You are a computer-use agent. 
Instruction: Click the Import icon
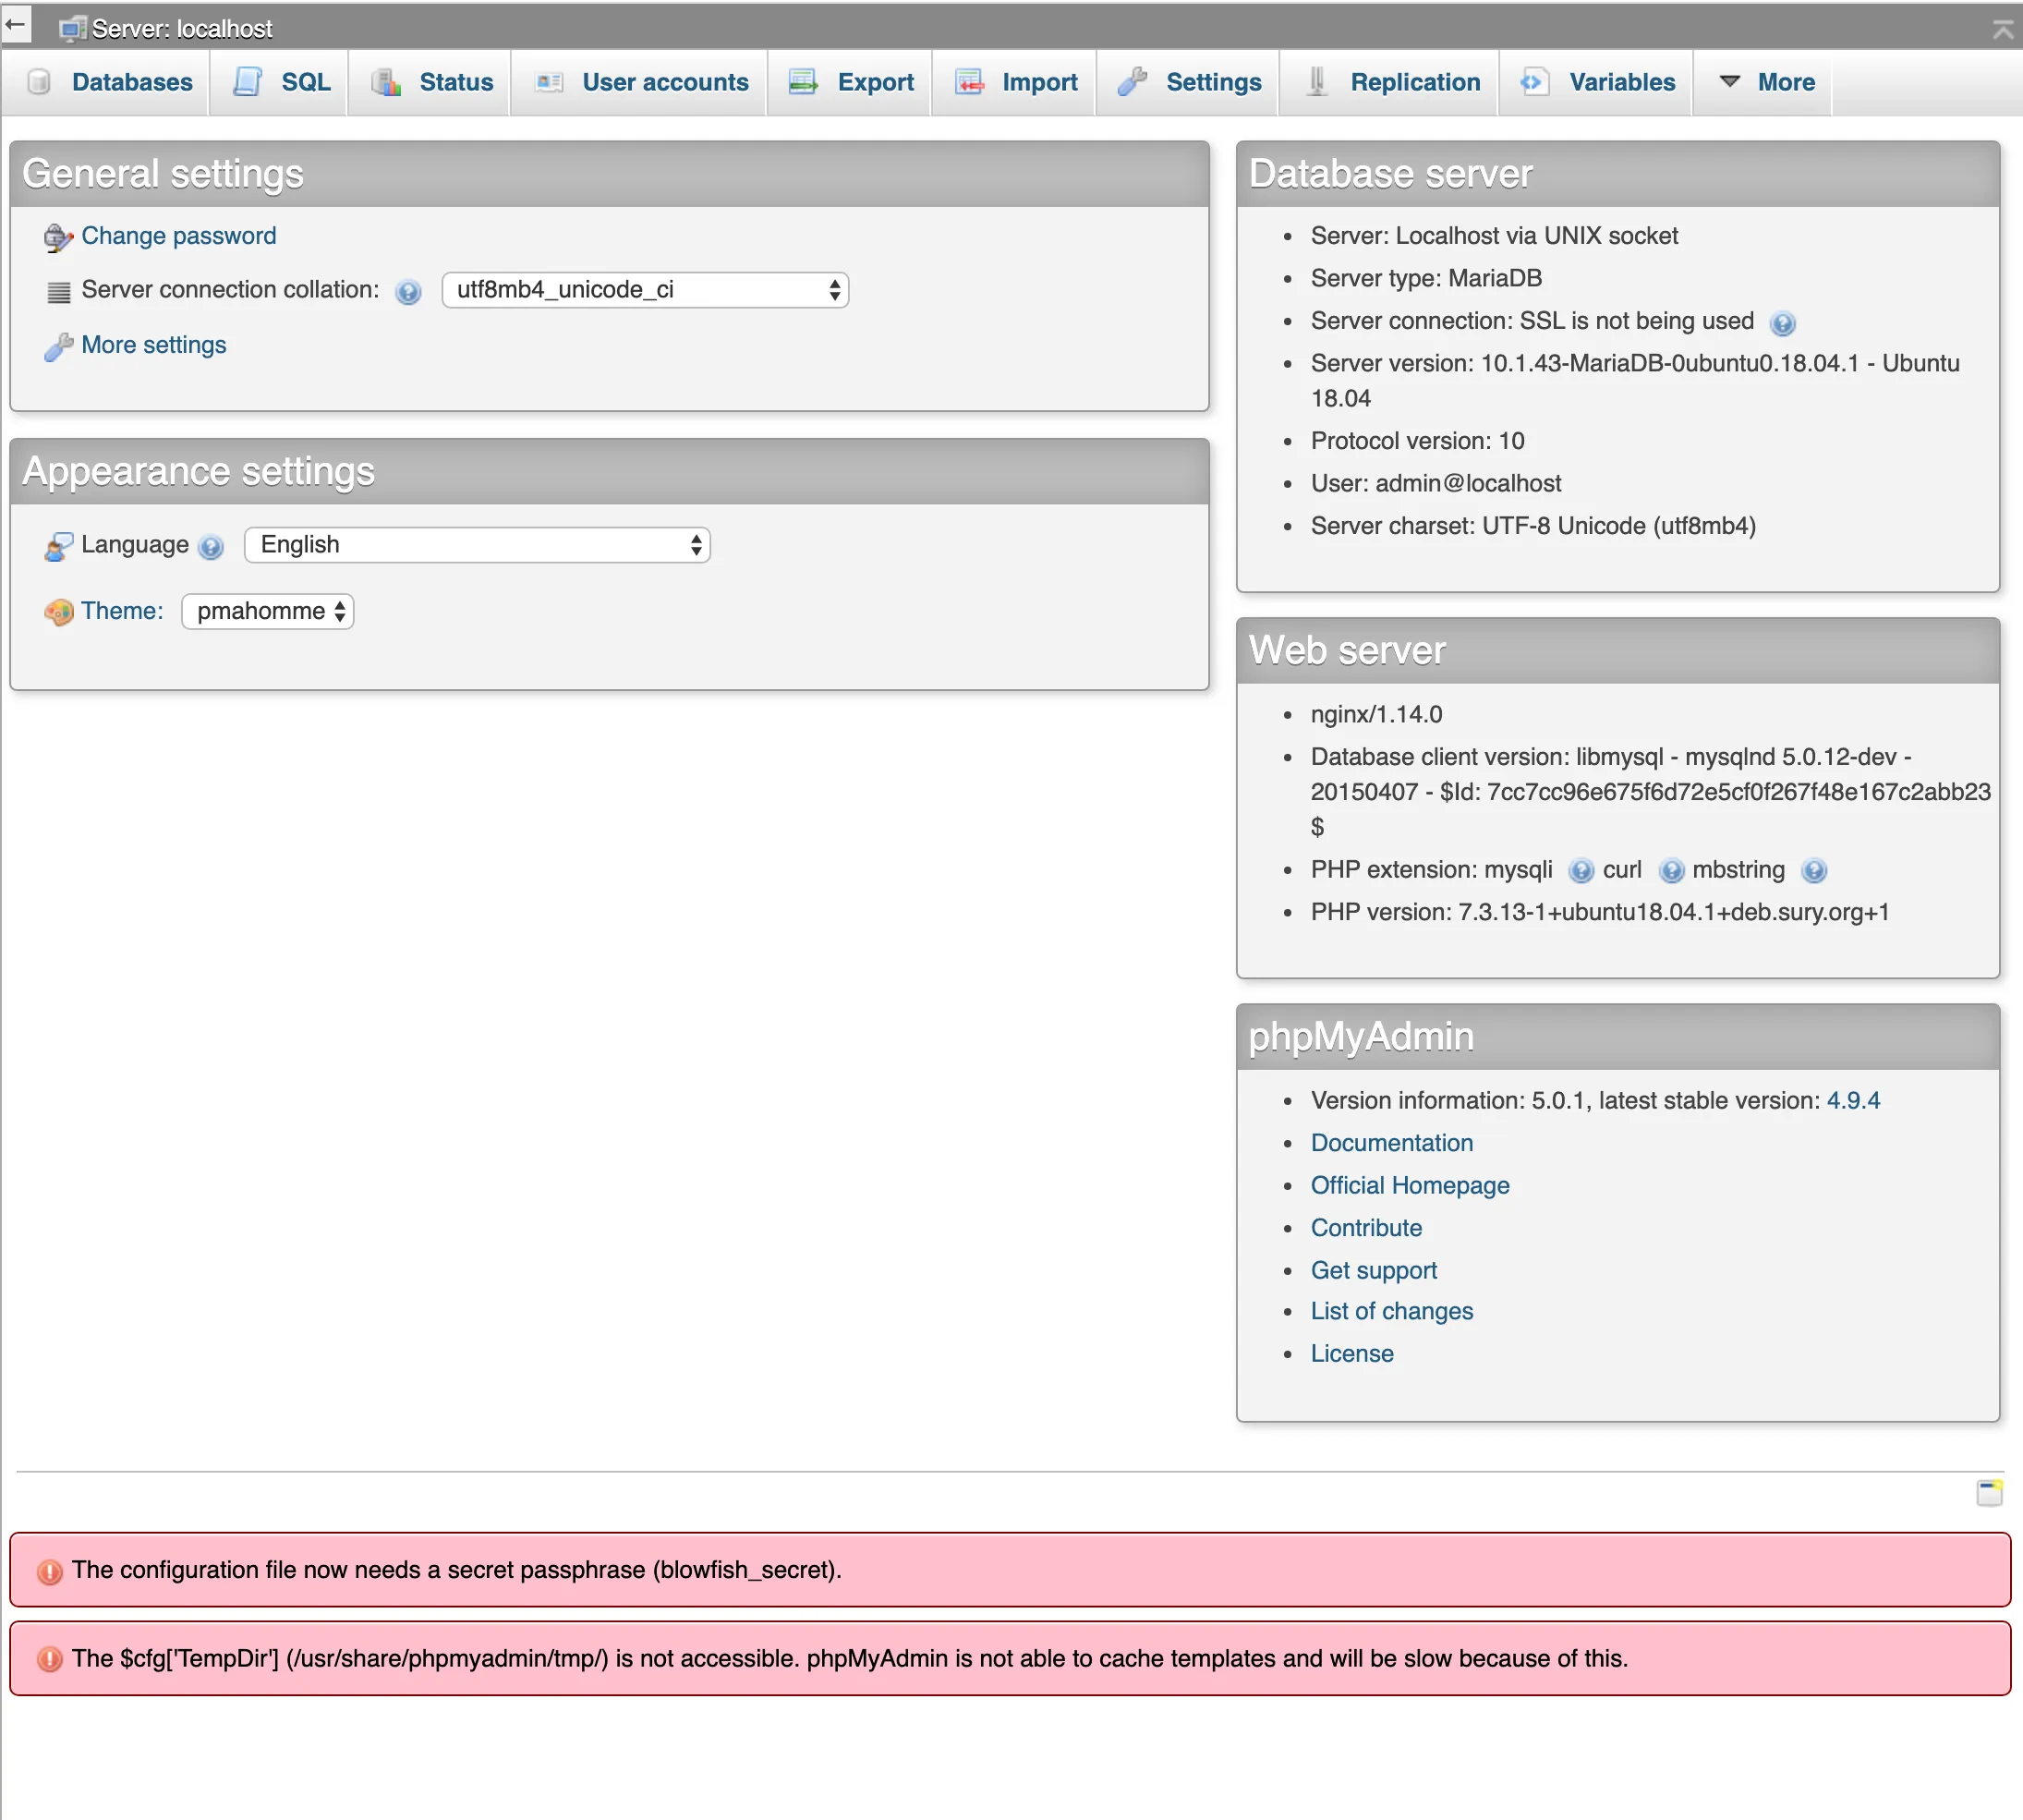point(970,82)
